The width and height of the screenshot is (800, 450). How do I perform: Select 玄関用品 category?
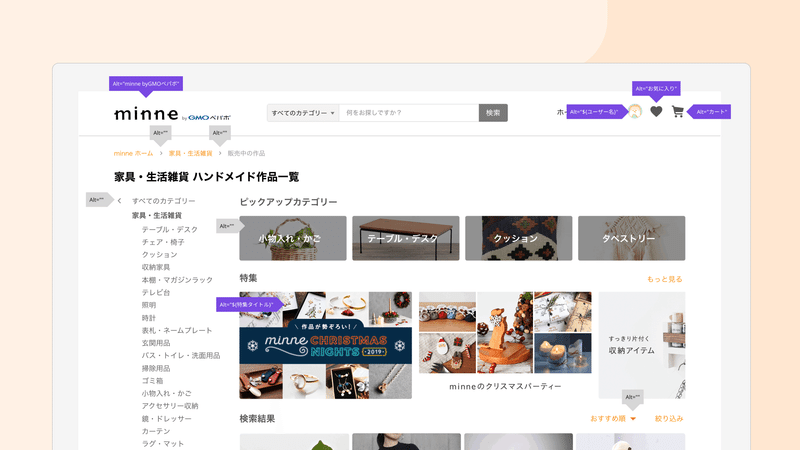(156, 343)
